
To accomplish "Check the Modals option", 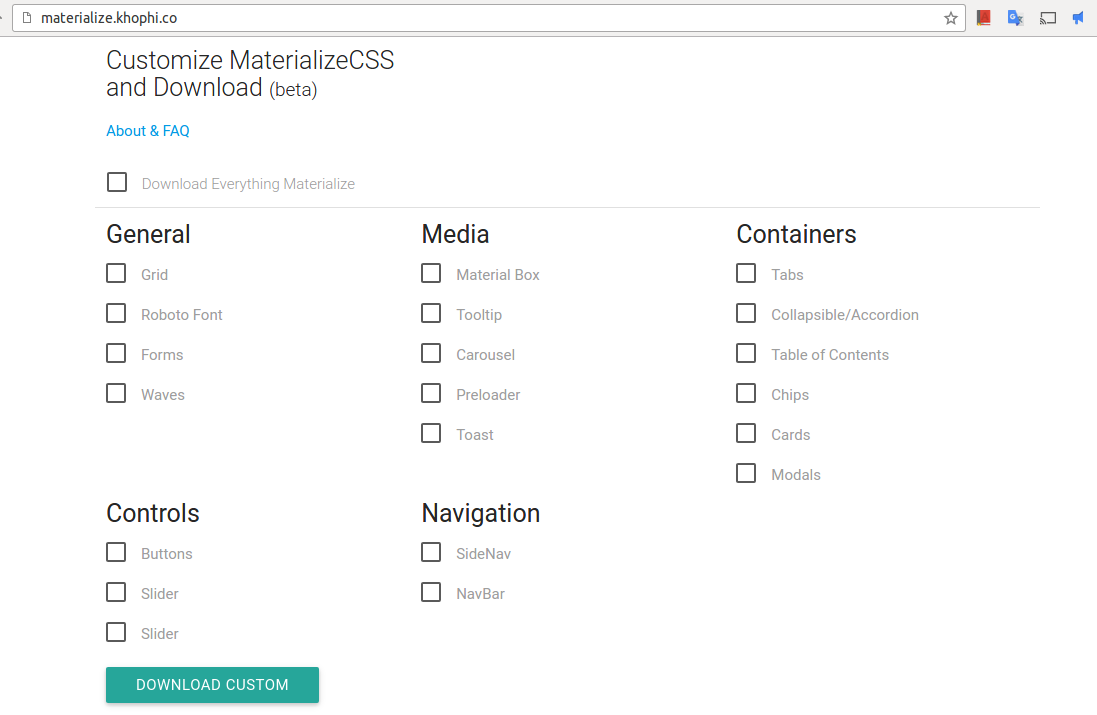I will point(746,473).
